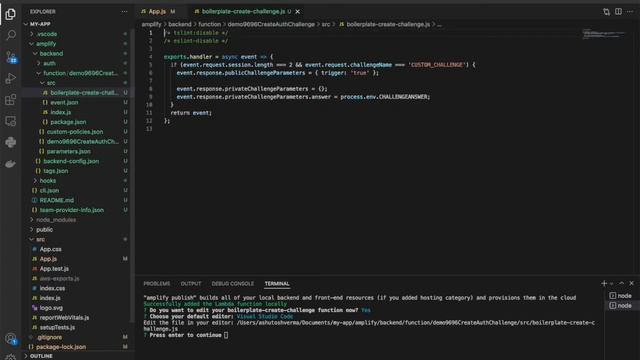Switch to App.js editor tab
The height and width of the screenshot is (360, 640).
(158, 11)
